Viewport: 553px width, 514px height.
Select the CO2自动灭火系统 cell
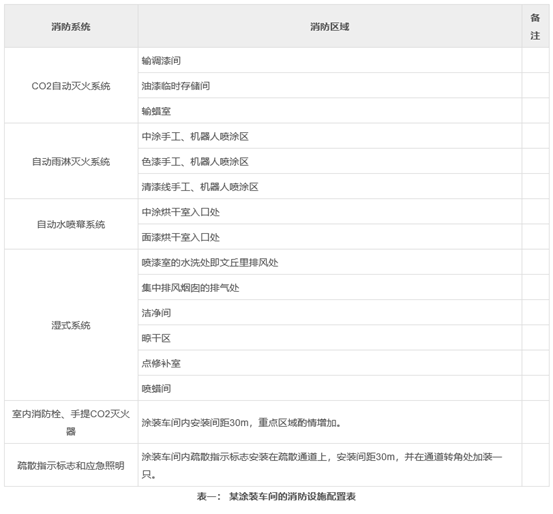click(x=71, y=86)
